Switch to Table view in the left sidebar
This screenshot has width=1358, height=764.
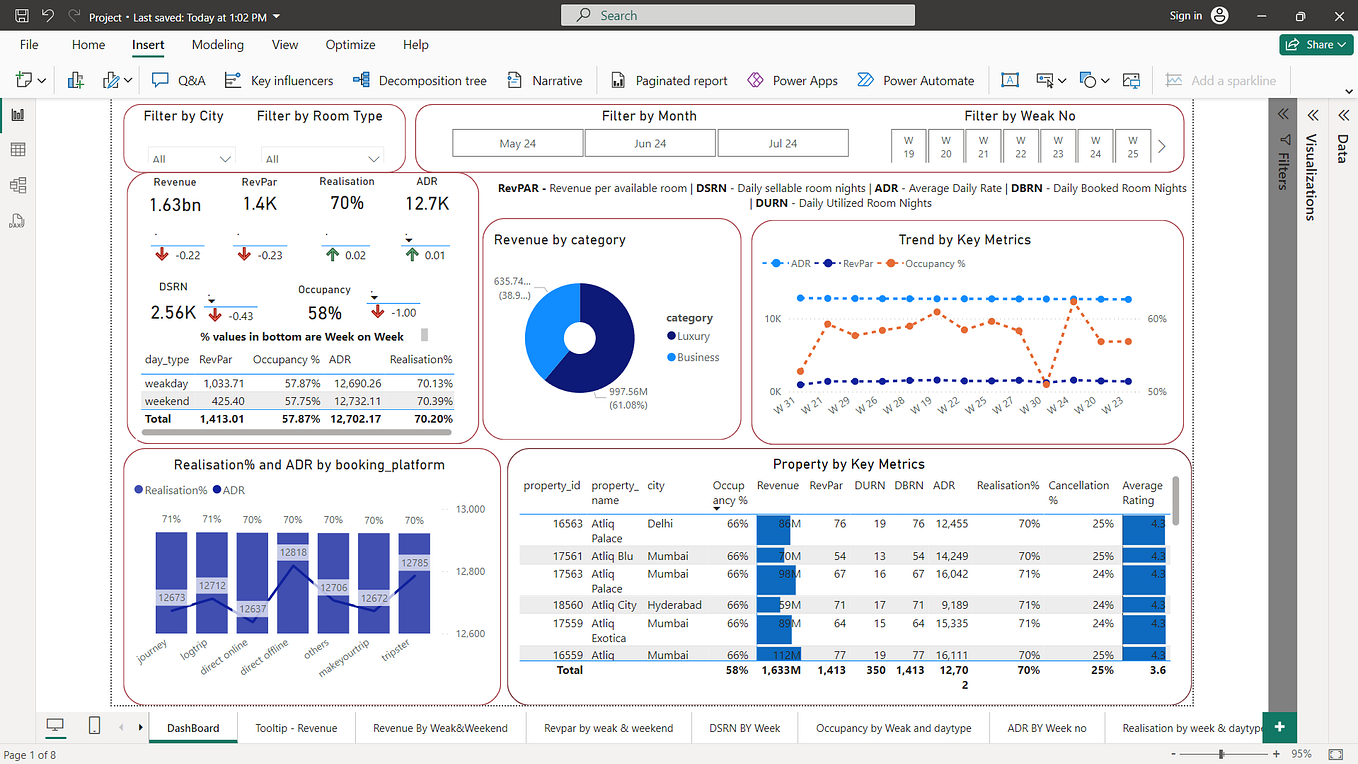(x=14, y=149)
